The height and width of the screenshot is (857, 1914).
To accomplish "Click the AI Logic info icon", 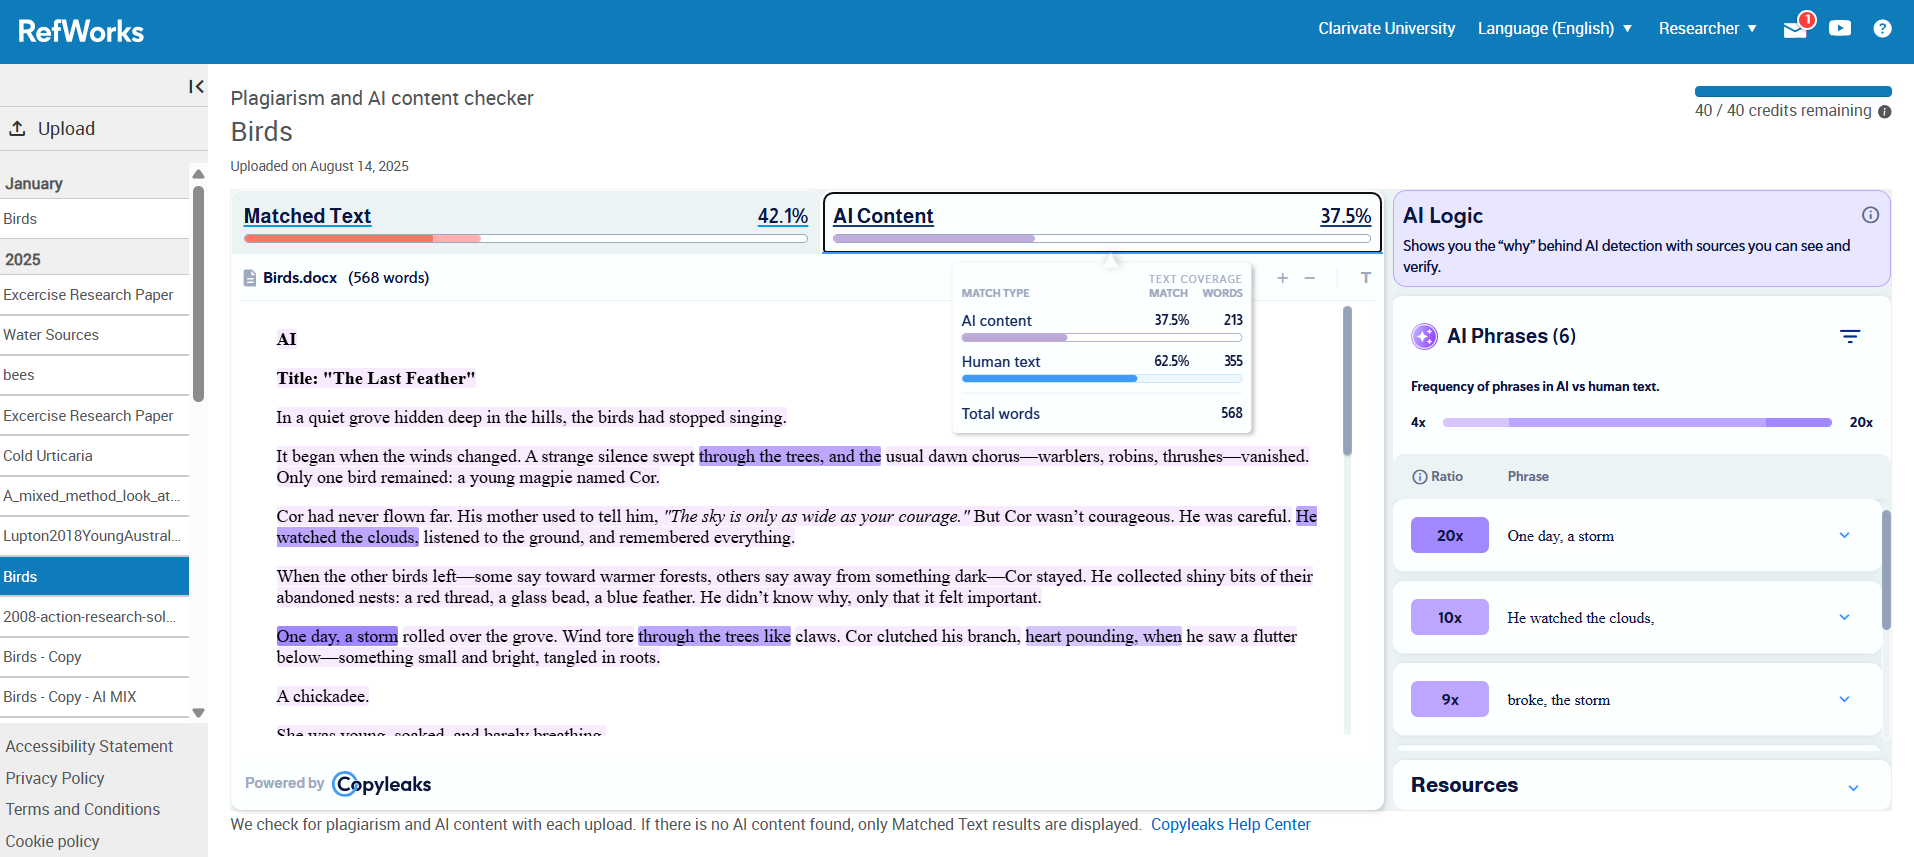I will [1870, 215].
